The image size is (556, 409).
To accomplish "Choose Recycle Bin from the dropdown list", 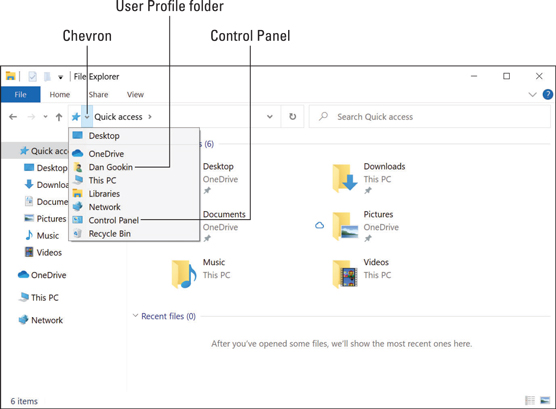I will [x=134, y=234].
